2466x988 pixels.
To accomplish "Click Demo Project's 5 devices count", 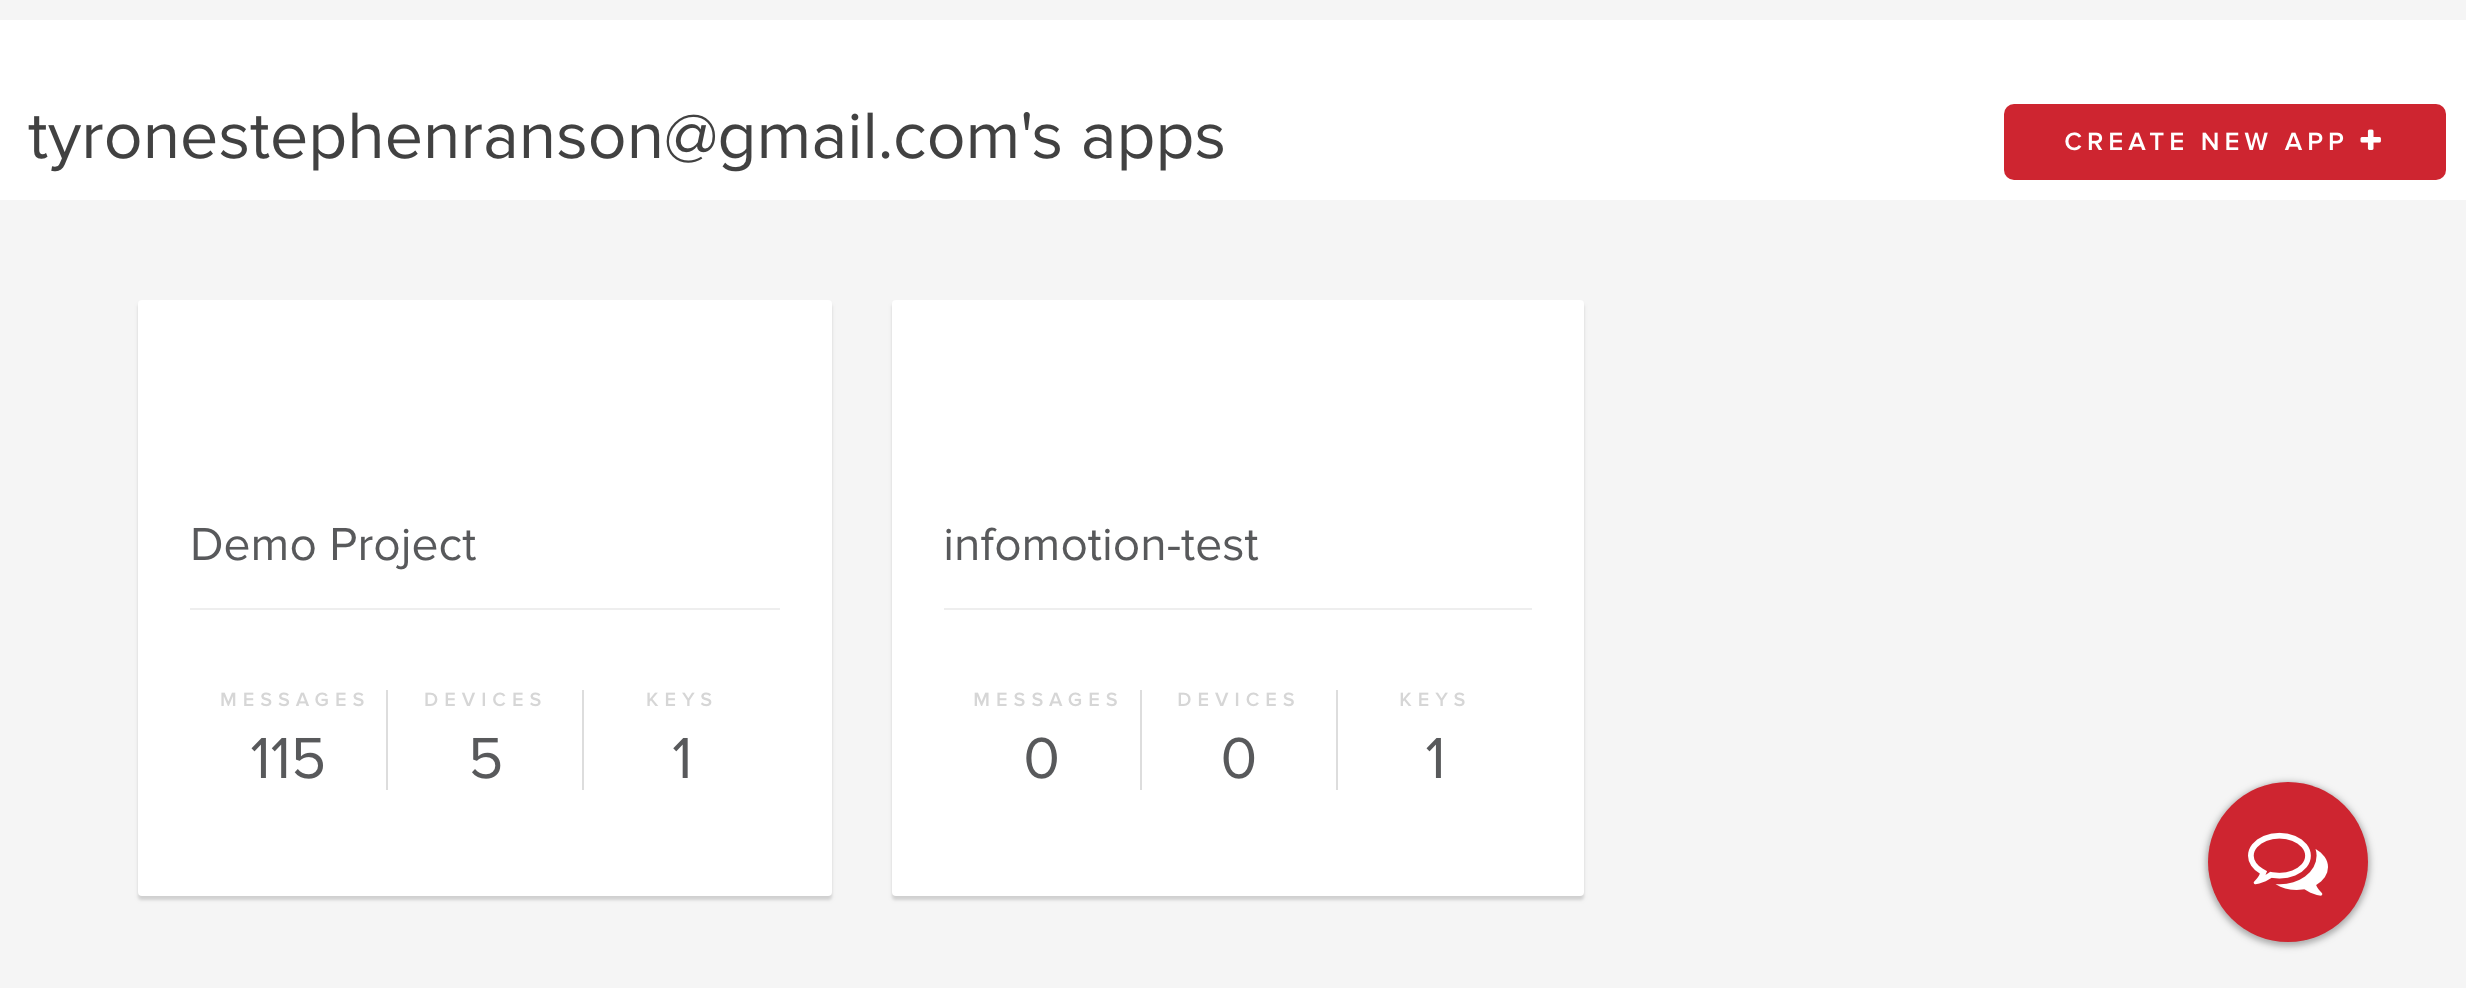I will pyautogui.click(x=485, y=758).
